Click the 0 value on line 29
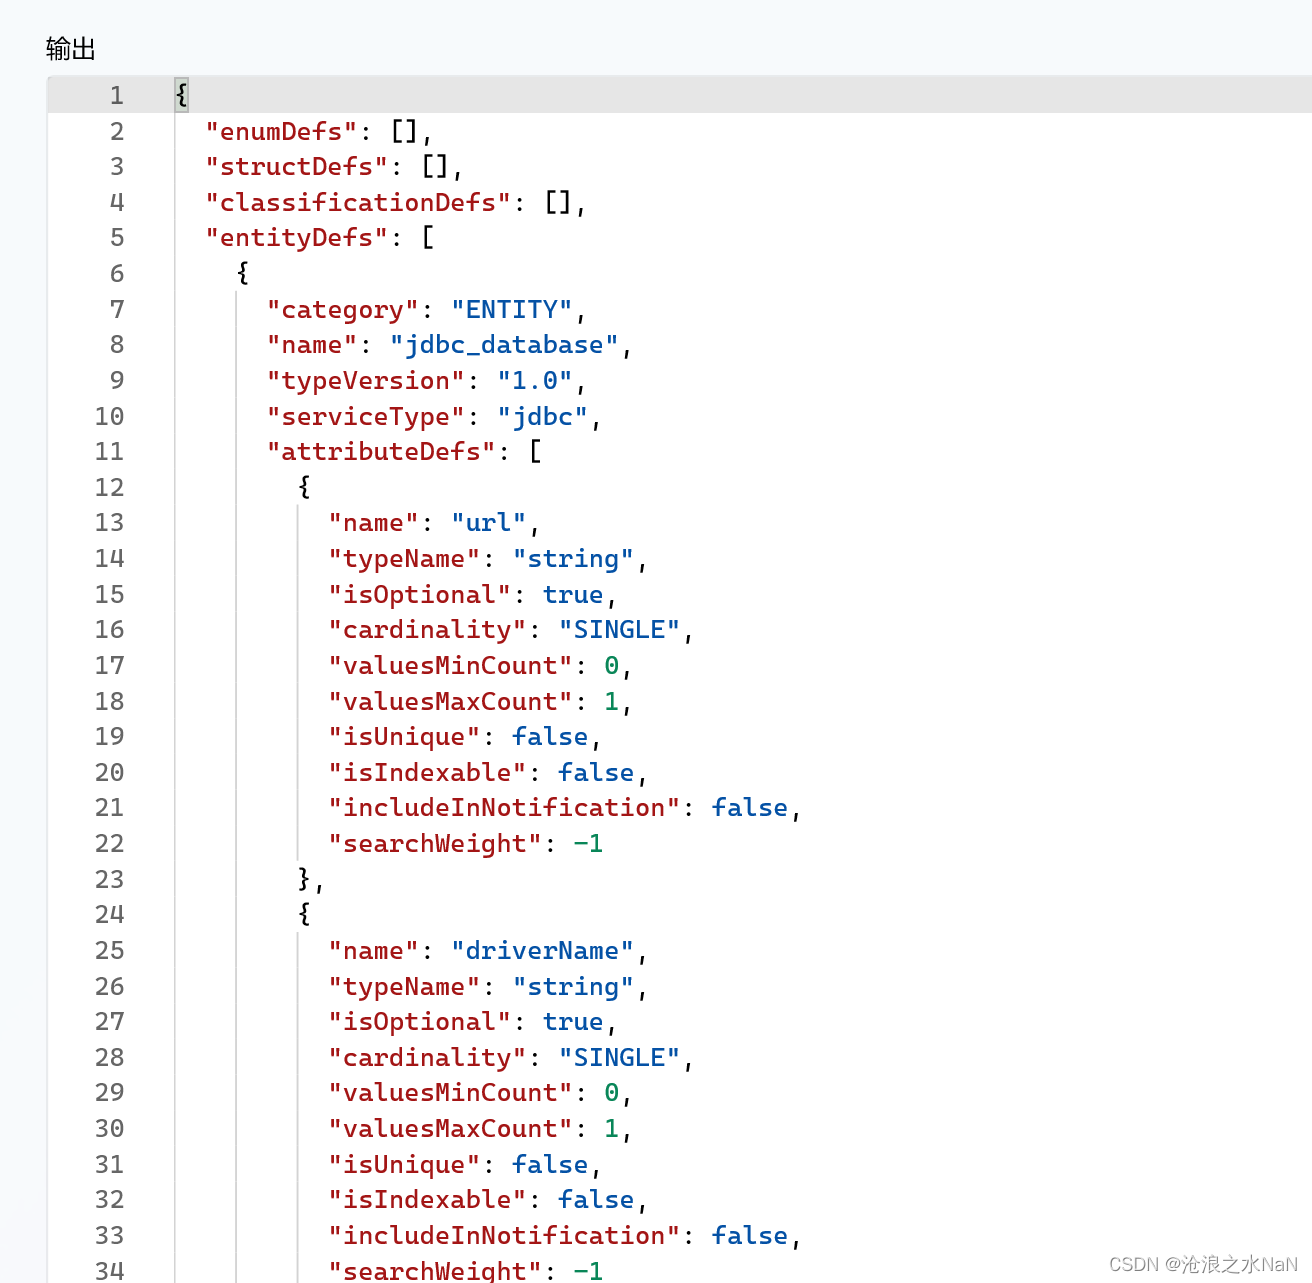The width and height of the screenshot is (1312, 1283). tap(612, 1093)
